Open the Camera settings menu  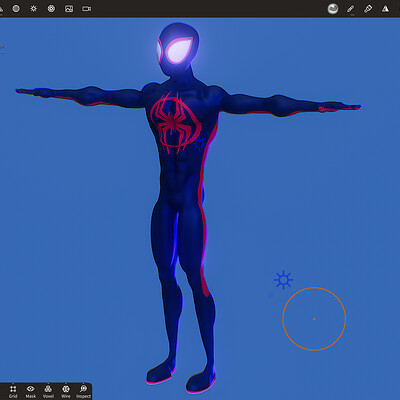[x=87, y=9]
